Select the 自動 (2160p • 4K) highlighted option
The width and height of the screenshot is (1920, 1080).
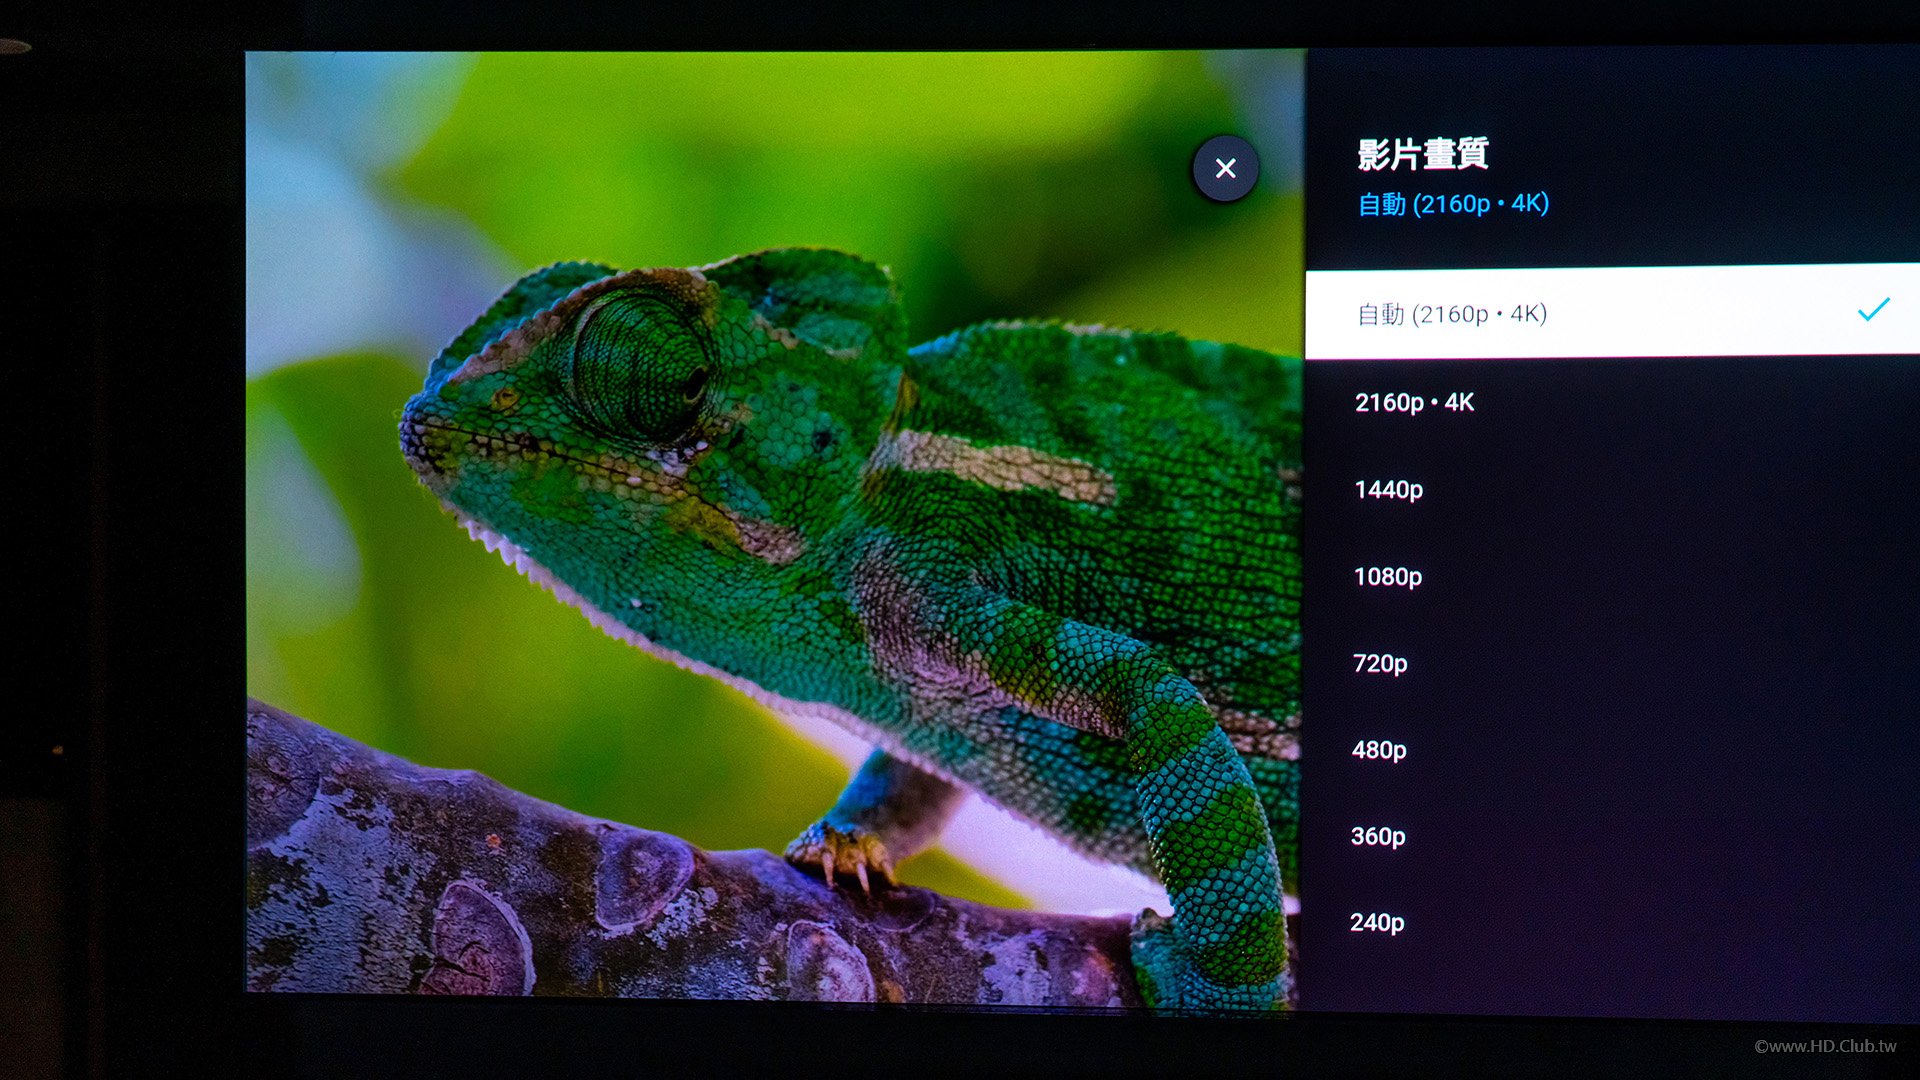(x=1612, y=311)
